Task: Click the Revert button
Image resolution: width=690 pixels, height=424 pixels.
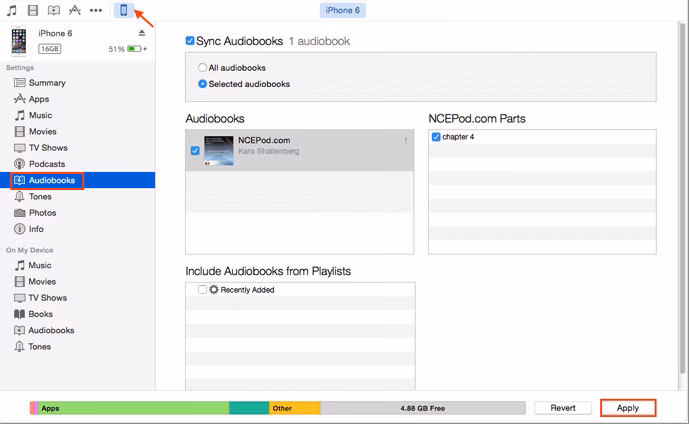Action: pos(563,408)
